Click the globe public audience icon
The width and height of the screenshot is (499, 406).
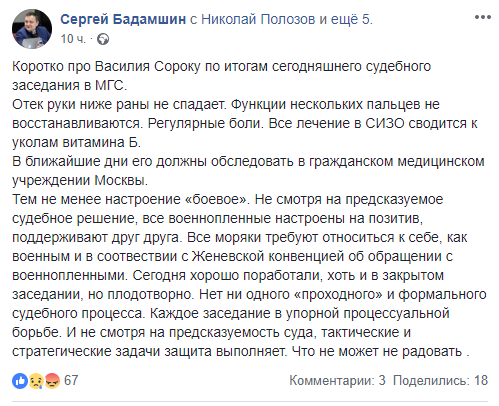coord(103,39)
